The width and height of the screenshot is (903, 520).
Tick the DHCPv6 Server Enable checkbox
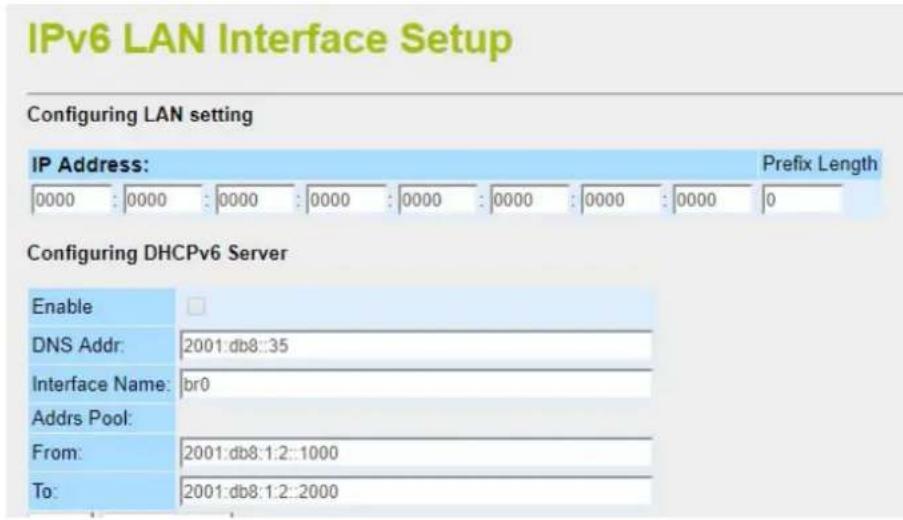(196, 306)
